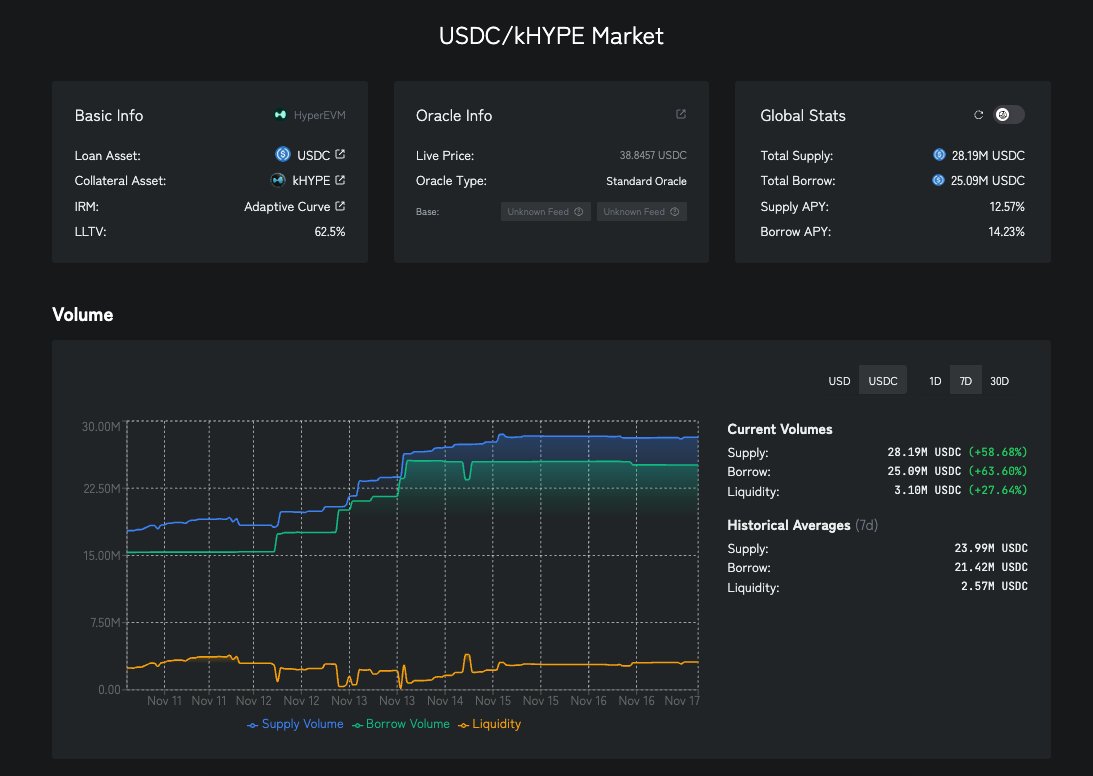The width and height of the screenshot is (1093, 776).
Task: Toggle the Global Stats switch
Action: click(x=1008, y=115)
